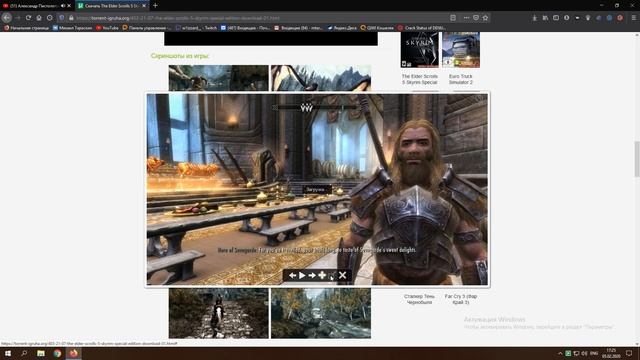This screenshot has height=360, width=640.
Task: Open the Firefox hamburger menu
Action: click(x=633, y=18)
